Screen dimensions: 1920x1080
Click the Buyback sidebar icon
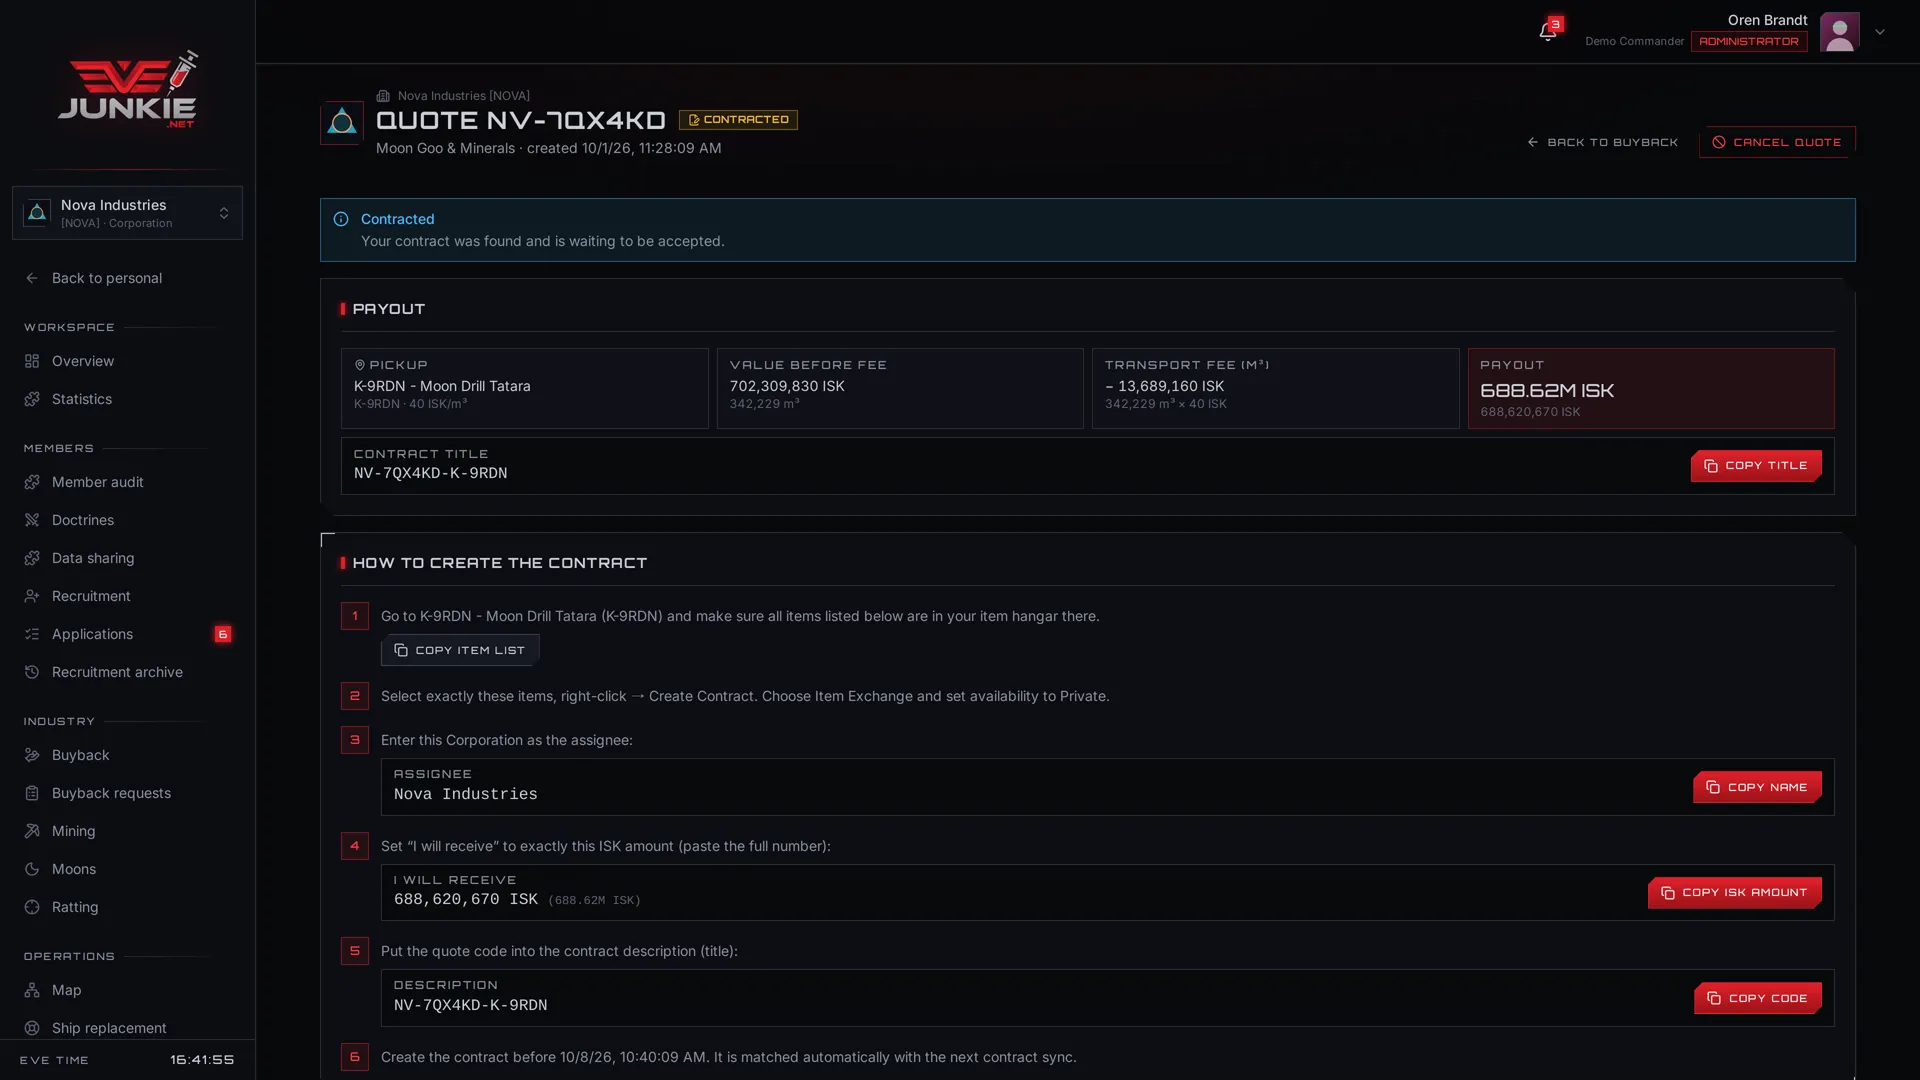32,755
